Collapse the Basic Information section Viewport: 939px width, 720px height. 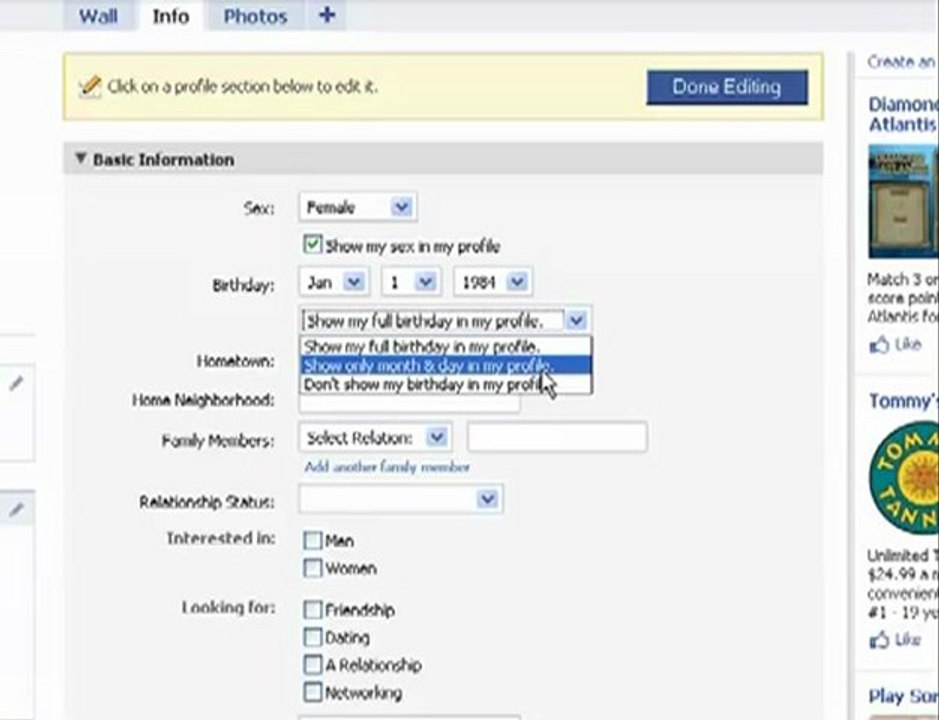click(81, 159)
